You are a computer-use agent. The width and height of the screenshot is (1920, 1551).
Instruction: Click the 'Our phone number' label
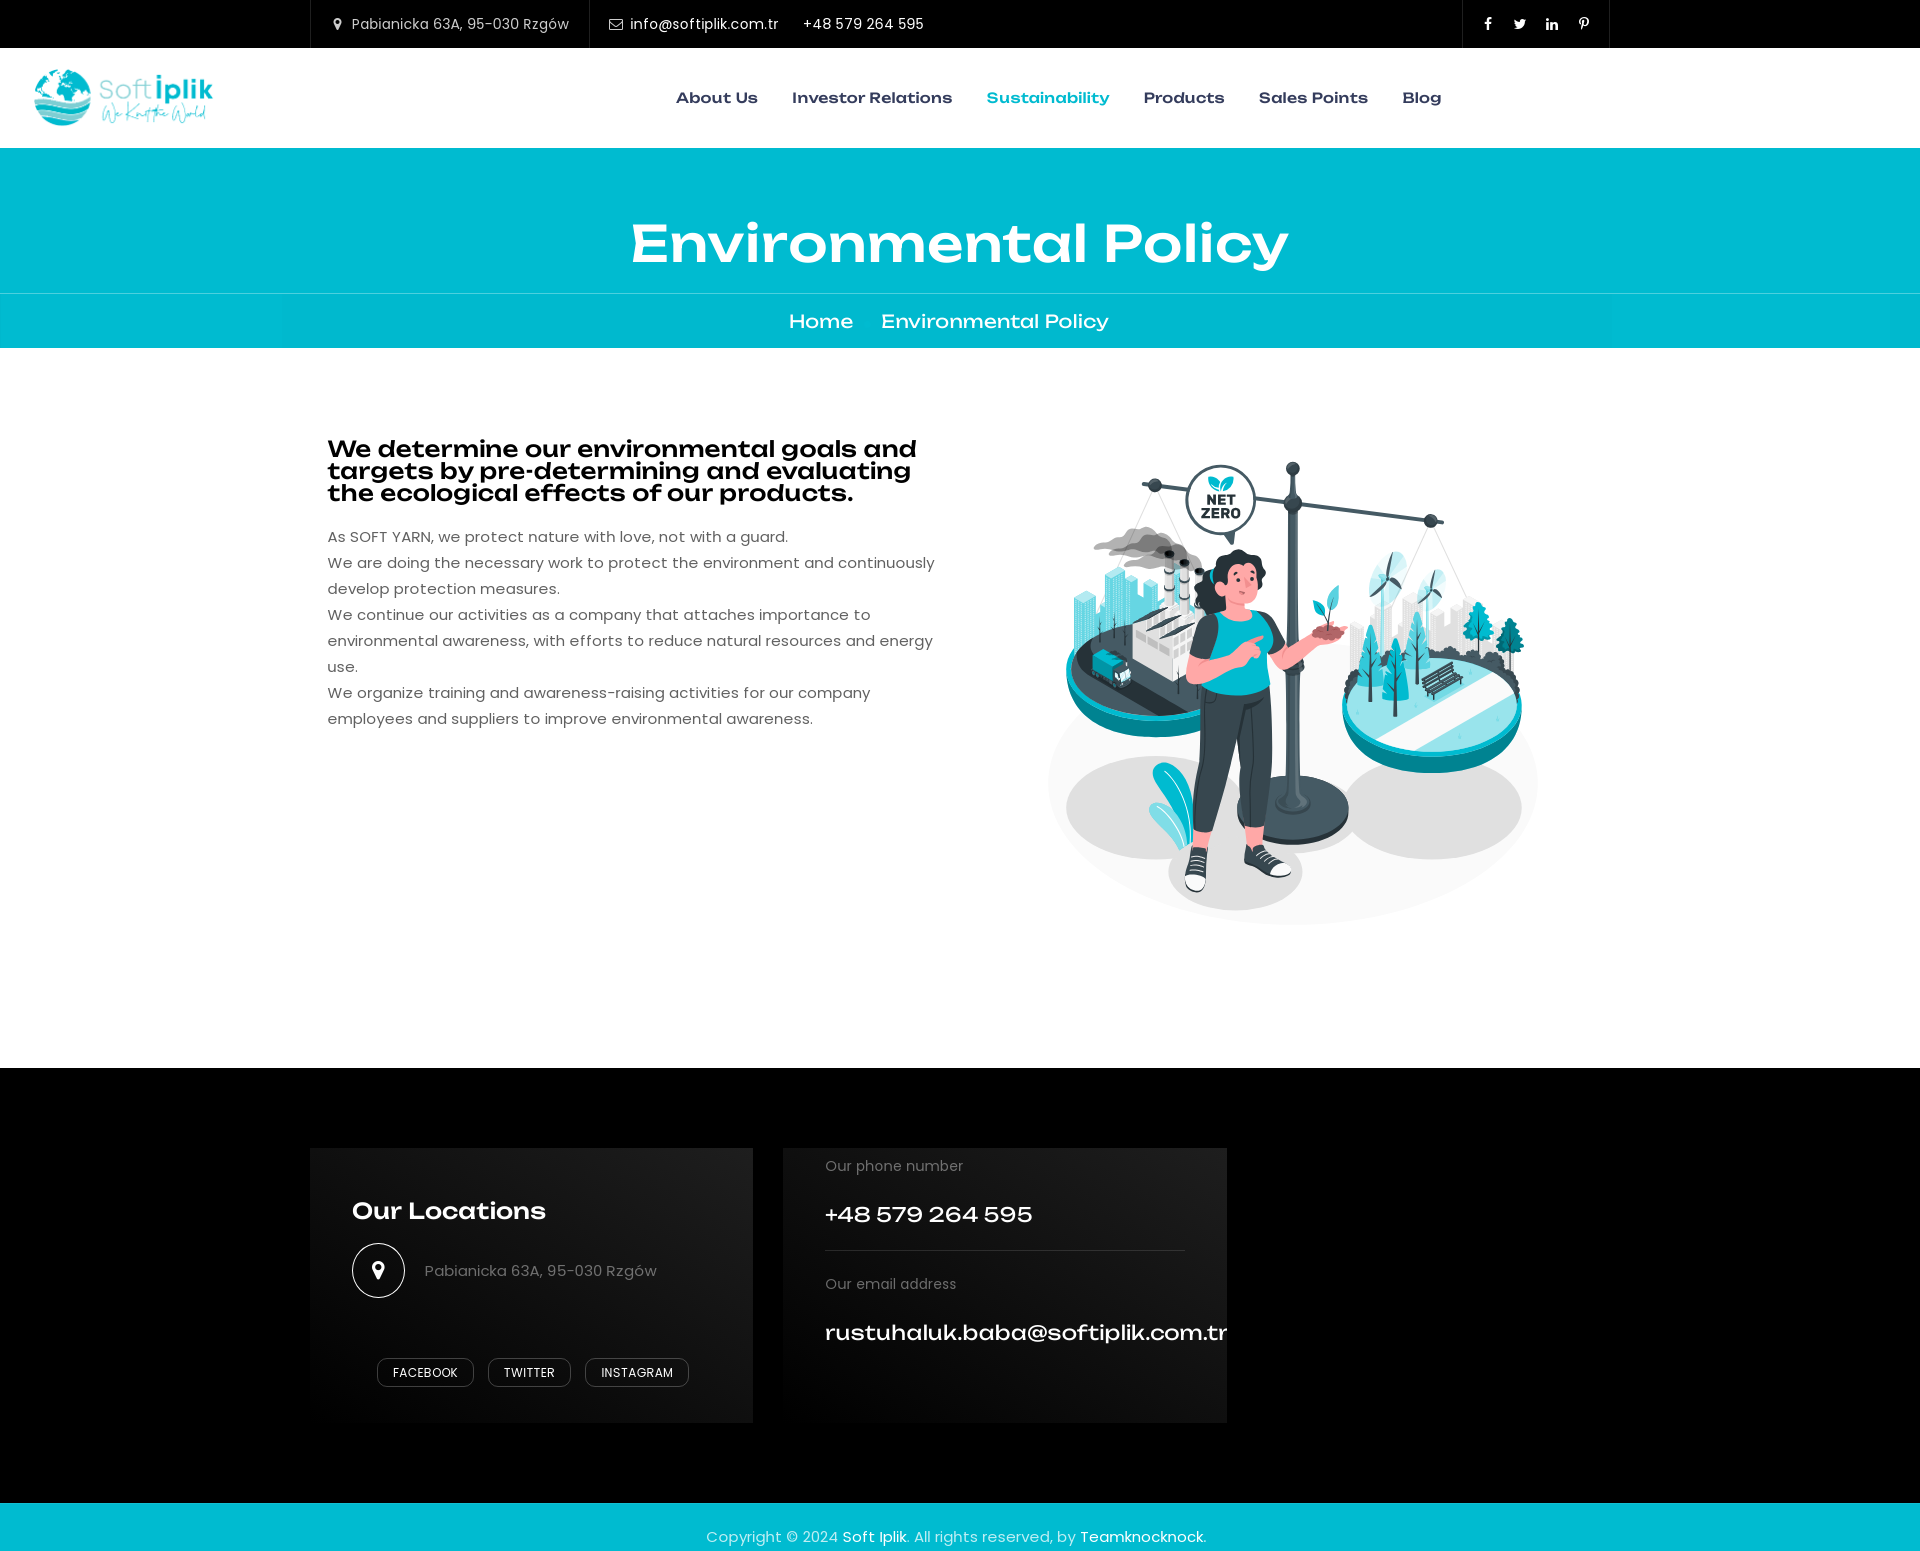894,1166
